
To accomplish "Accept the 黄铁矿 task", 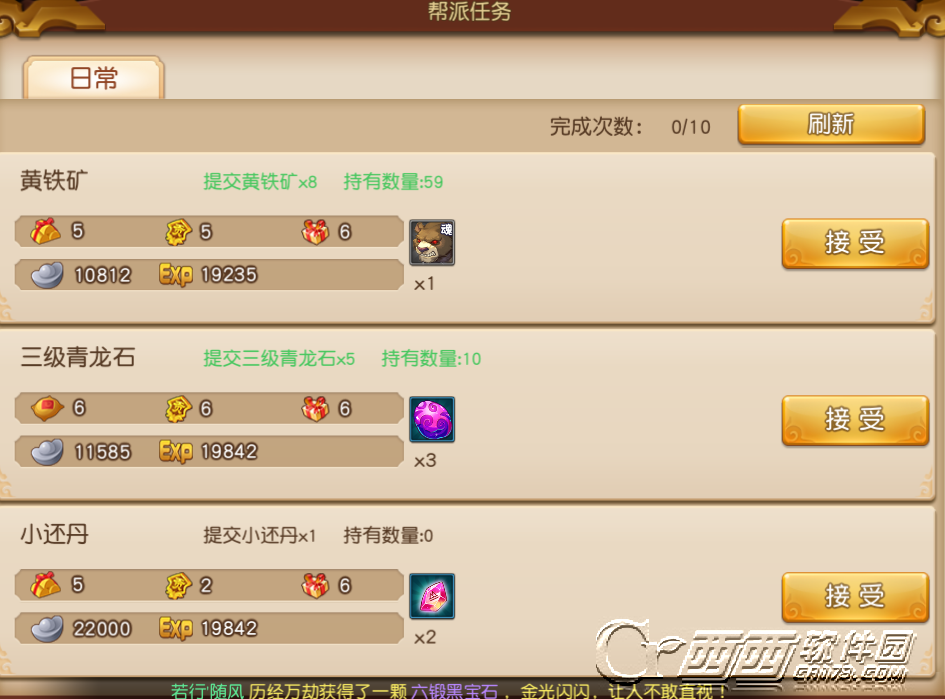I will coord(855,243).
